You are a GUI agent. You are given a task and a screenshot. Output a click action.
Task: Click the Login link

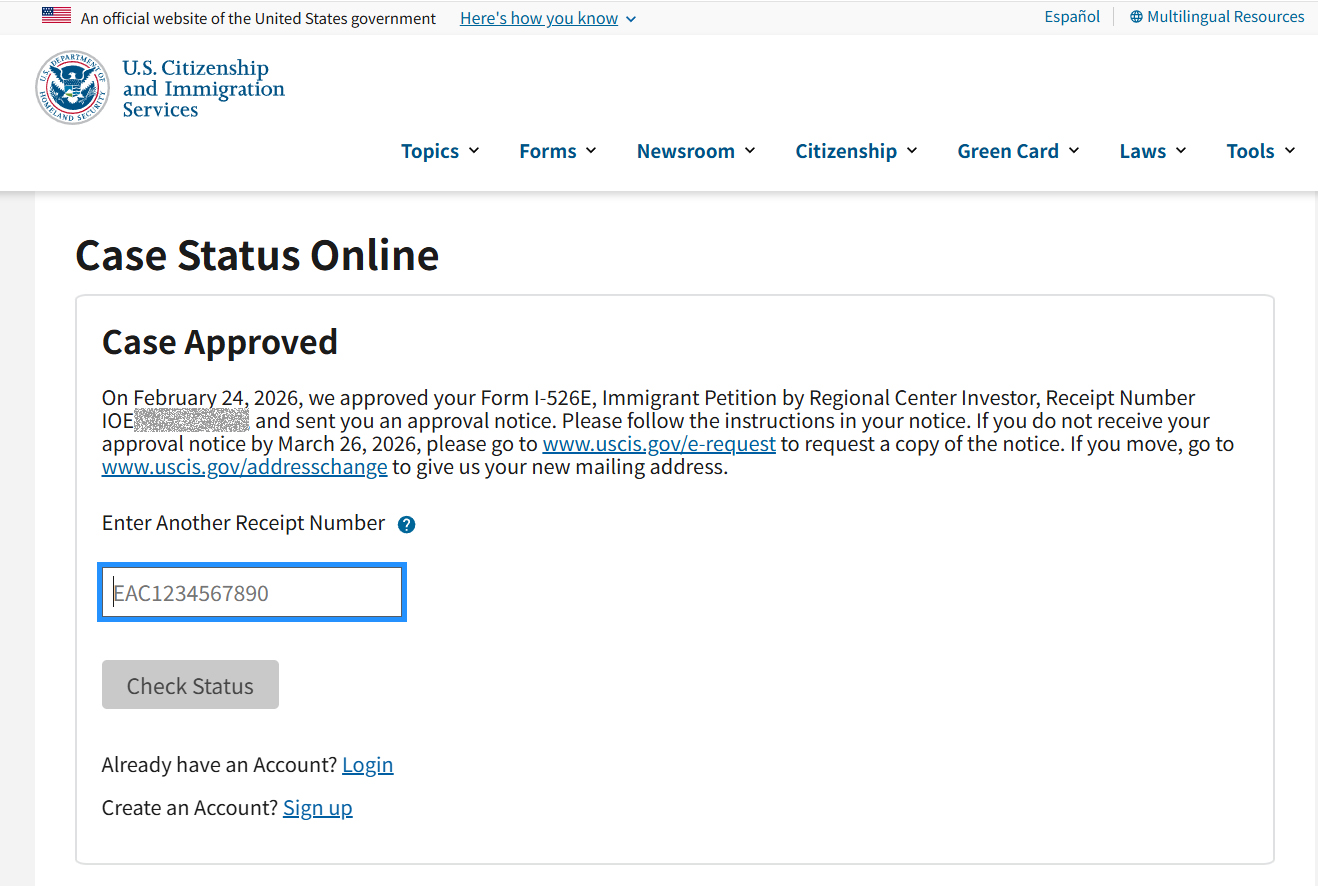(x=367, y=765)
